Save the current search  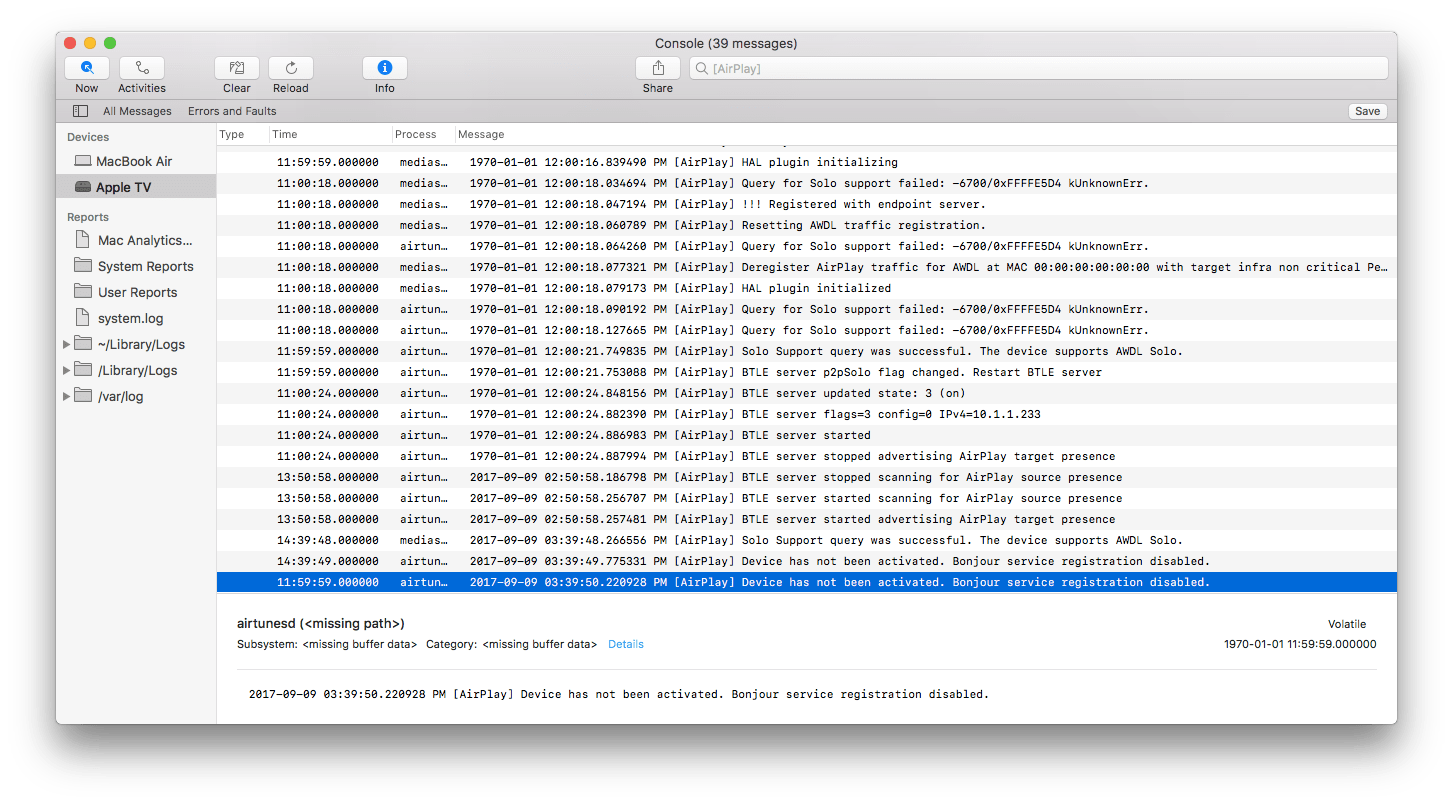(x=1367, y=110)
